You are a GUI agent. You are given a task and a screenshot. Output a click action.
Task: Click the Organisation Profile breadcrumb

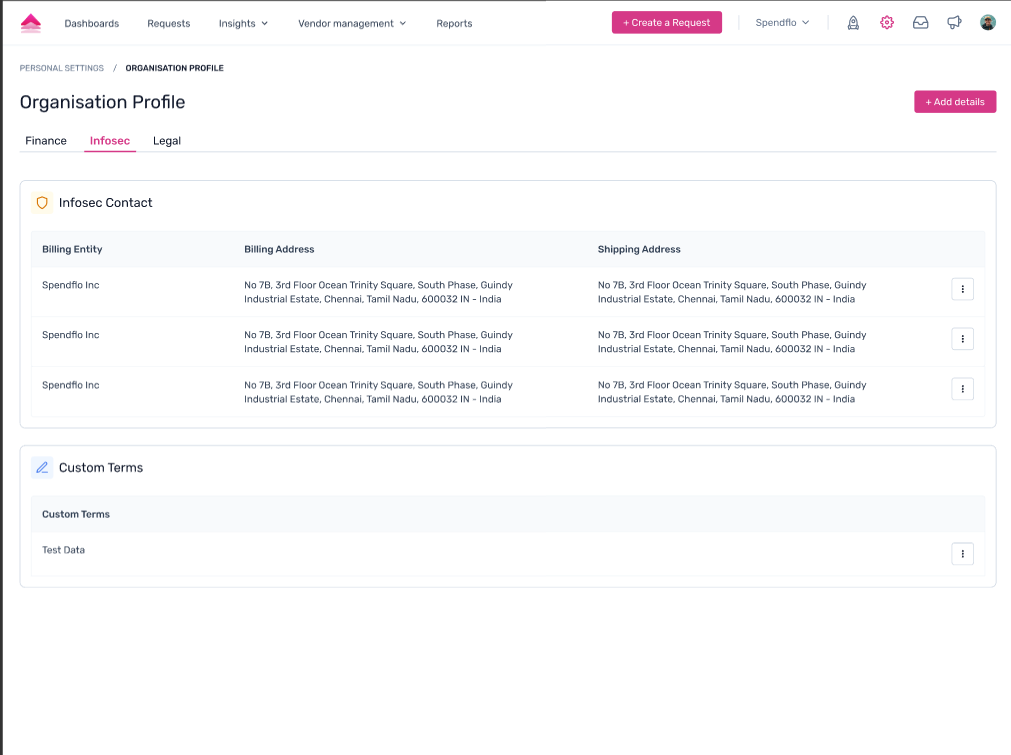(x=174, y=68)
